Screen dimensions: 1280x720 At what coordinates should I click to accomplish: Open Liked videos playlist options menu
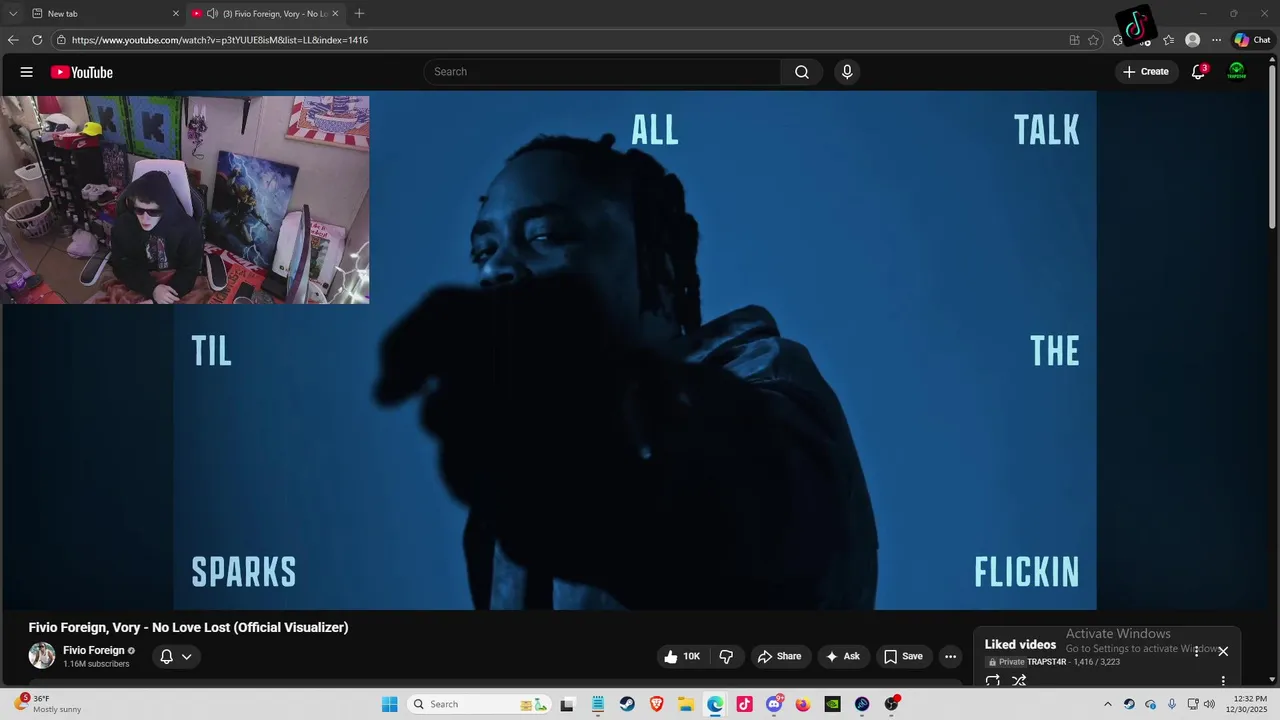tap(1196, 651)
